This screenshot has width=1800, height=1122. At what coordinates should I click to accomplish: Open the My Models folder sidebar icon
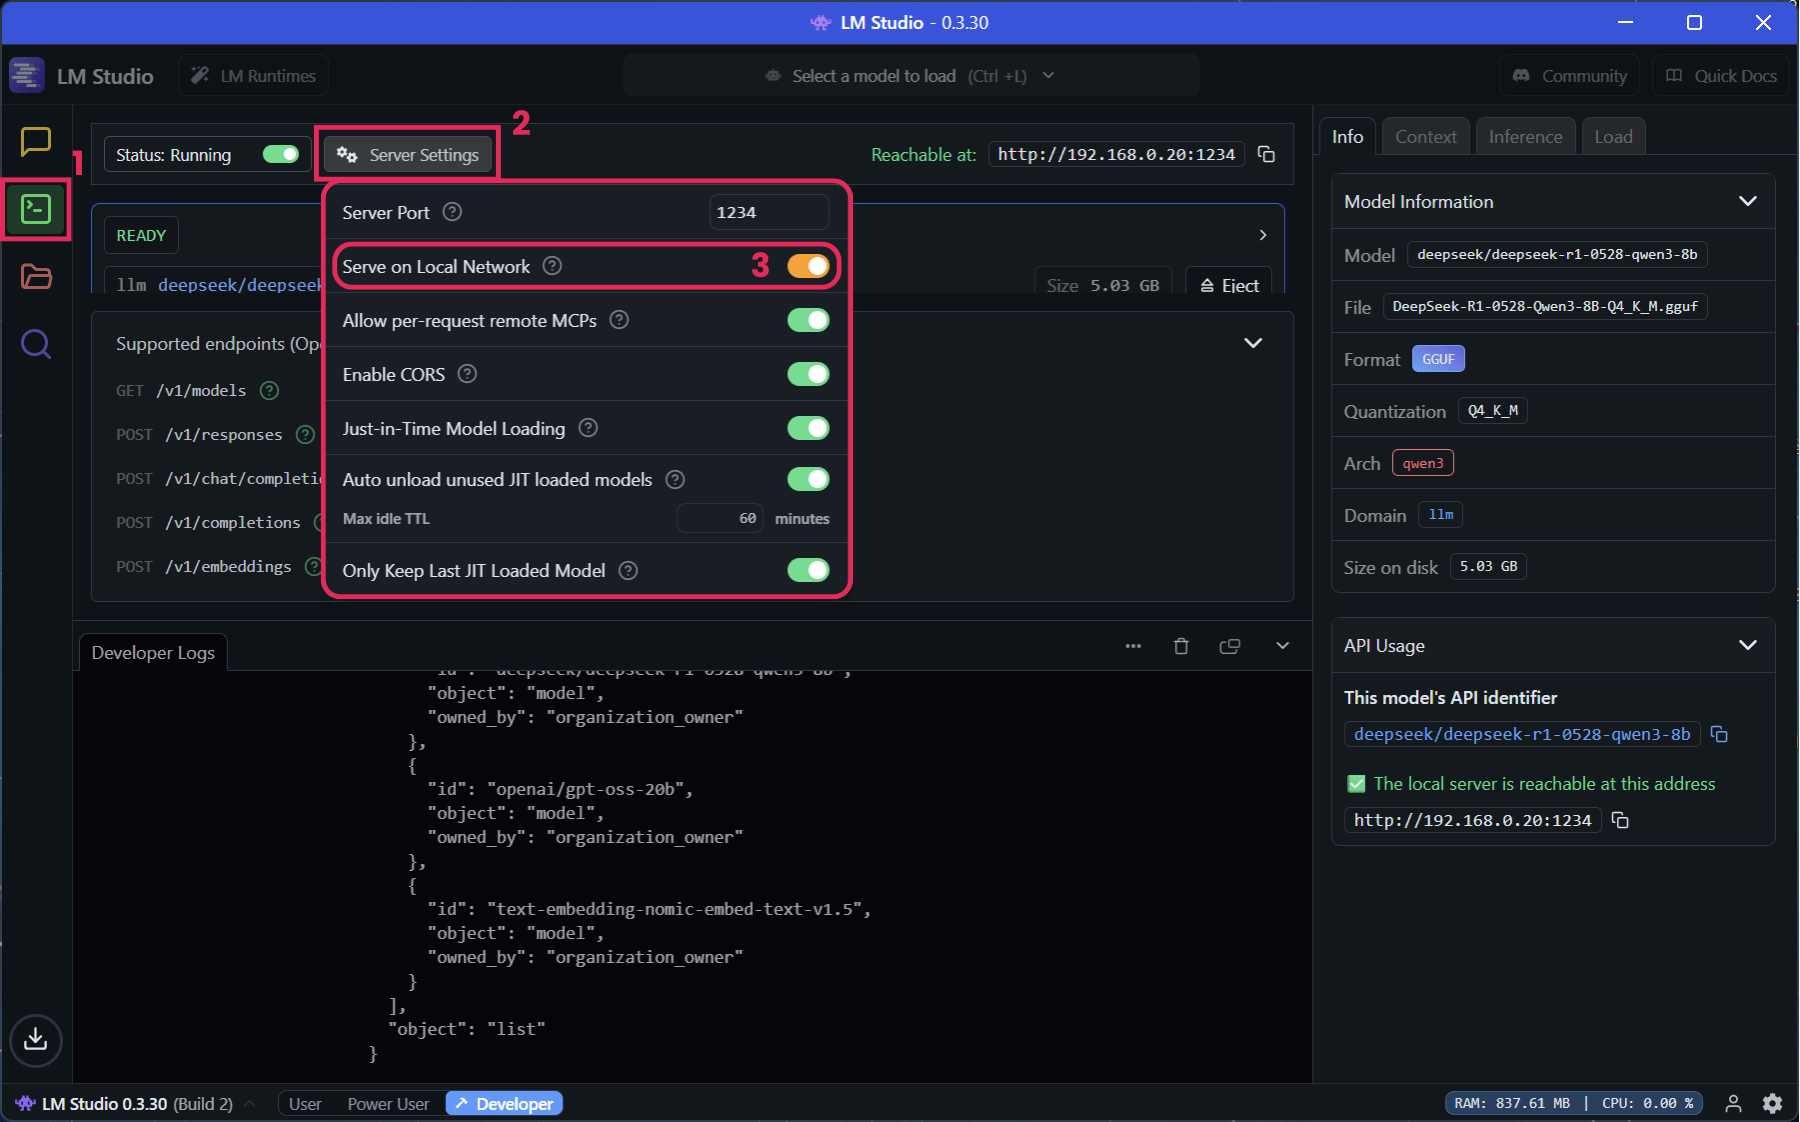click(x=36, y=277)
